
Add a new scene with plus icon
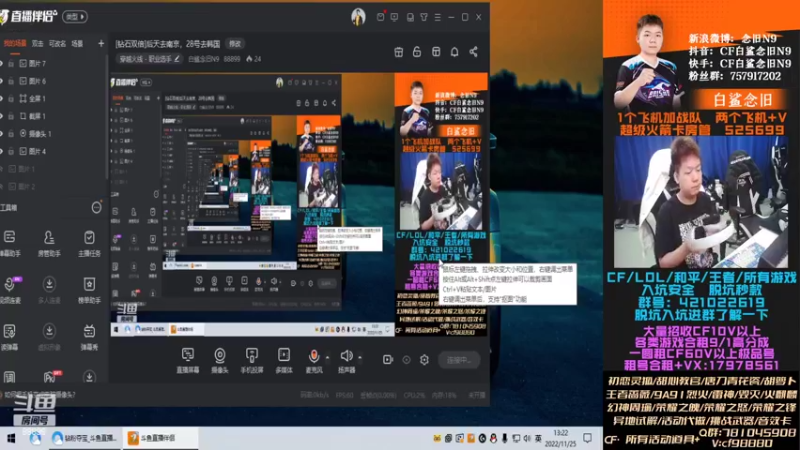pos(101,44)
